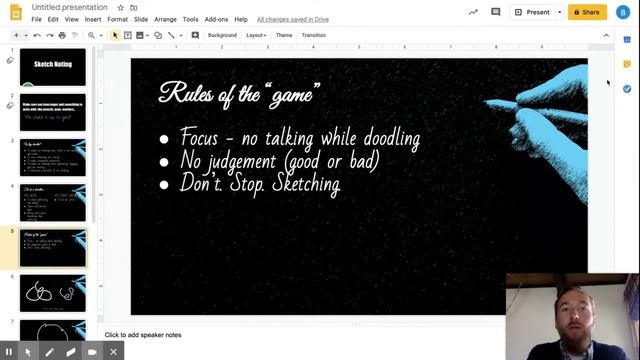Open Keep notes side panel icon
The height and width of the screenshot is (360, 640).
[627, 64]
